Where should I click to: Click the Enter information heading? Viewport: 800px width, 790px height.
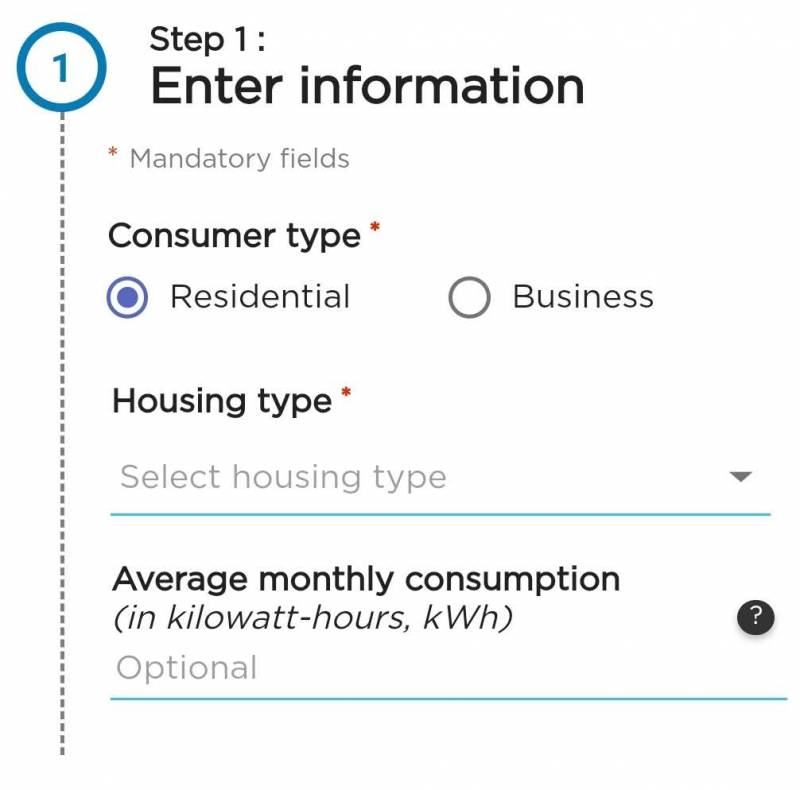367,86
